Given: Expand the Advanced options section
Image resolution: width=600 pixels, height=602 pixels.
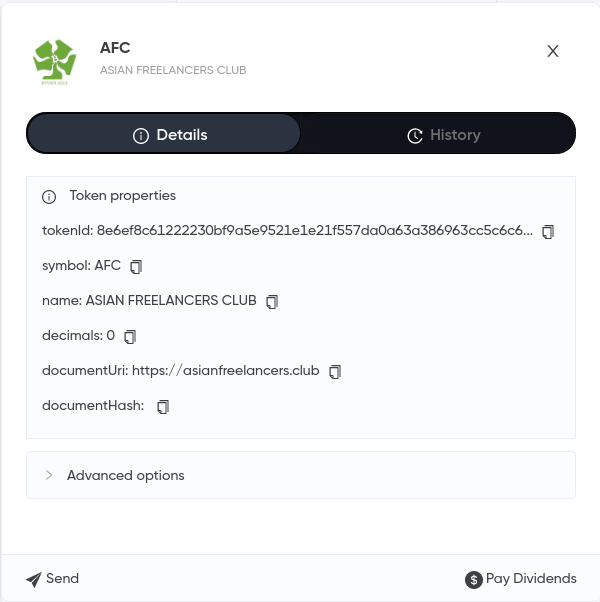Looking at the screenshot, I should (301, 475).
